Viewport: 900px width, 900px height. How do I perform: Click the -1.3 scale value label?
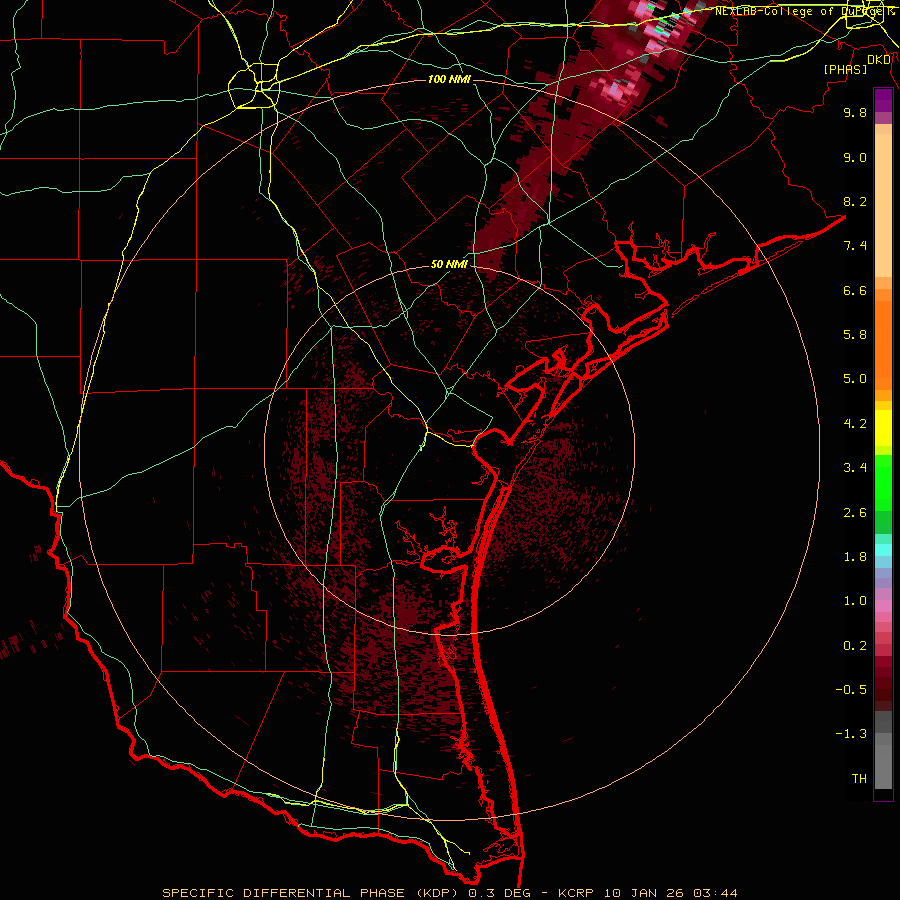[851, 734]
